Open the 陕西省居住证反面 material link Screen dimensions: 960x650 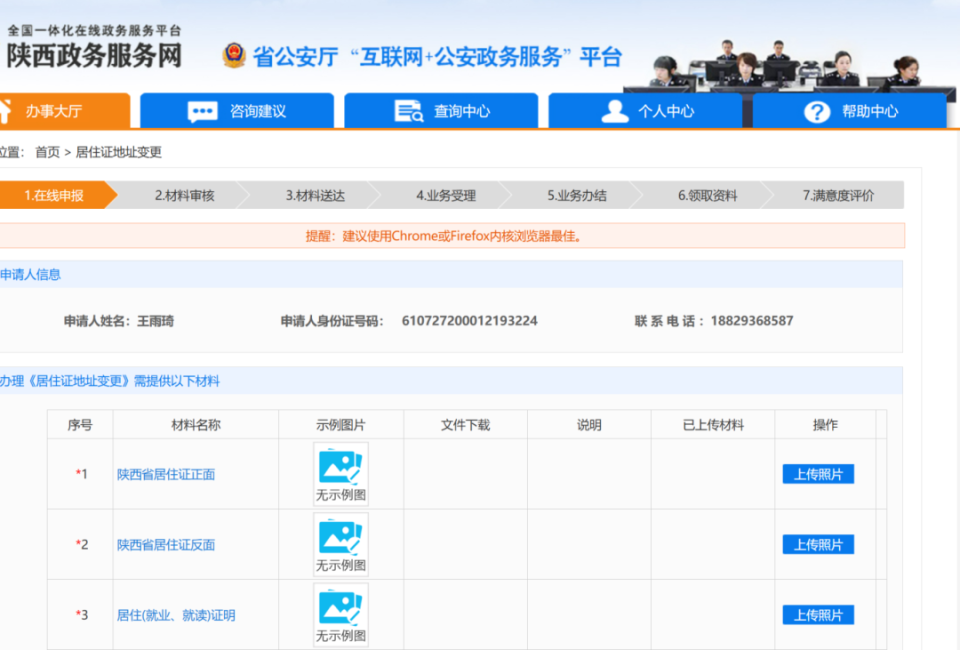(x=166, y=545)
